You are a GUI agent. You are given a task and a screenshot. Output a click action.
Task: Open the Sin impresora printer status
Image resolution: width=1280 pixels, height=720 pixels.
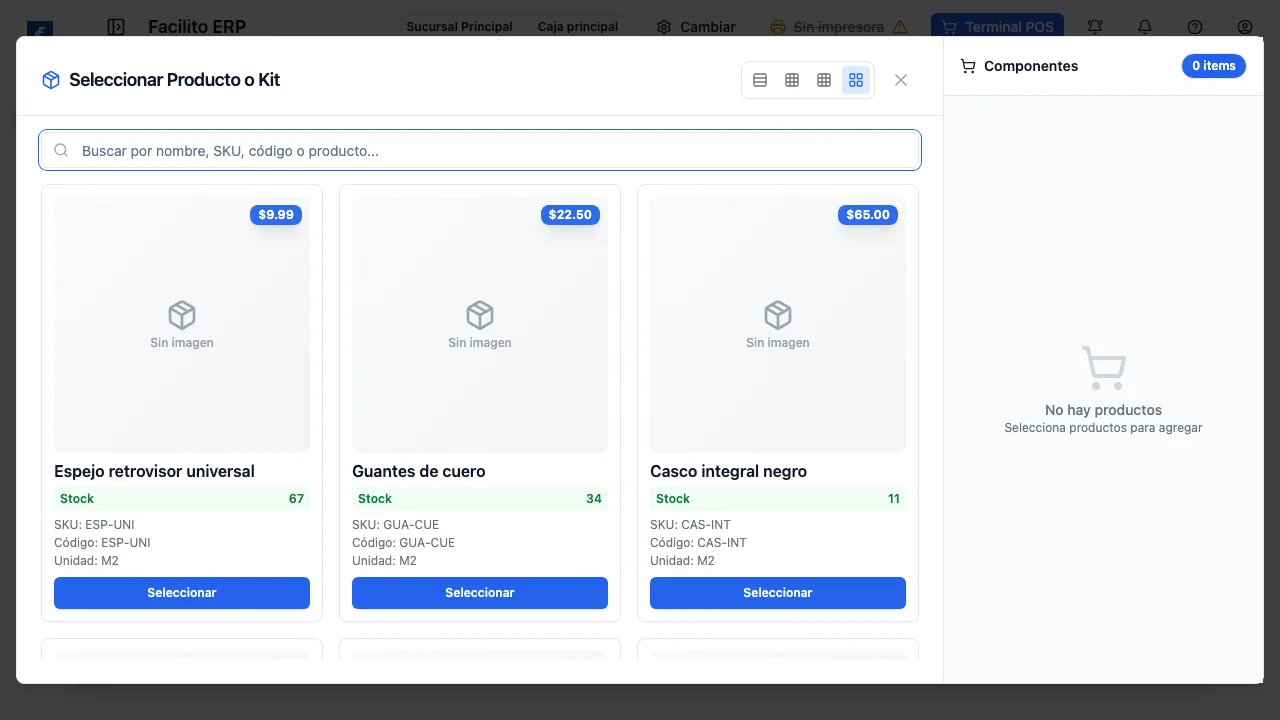[839, 27]
